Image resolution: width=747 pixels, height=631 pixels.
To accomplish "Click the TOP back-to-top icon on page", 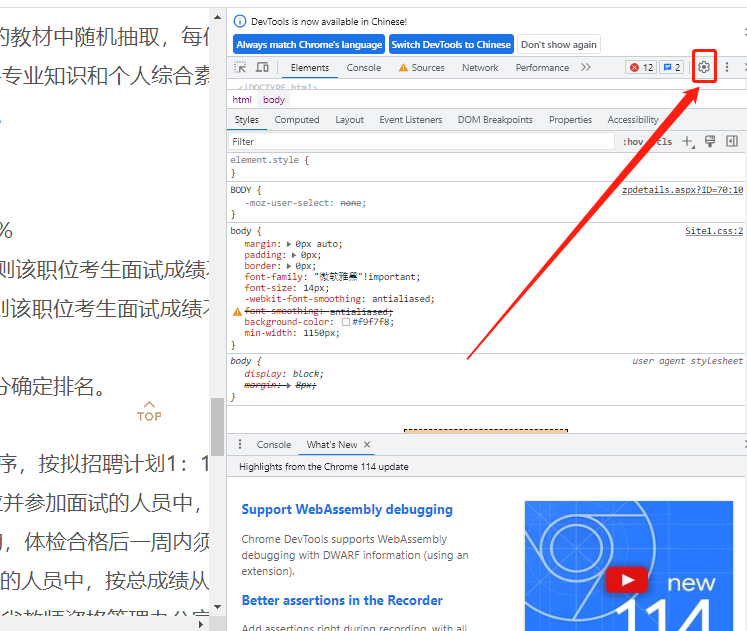I will click(x=149, y=411).
